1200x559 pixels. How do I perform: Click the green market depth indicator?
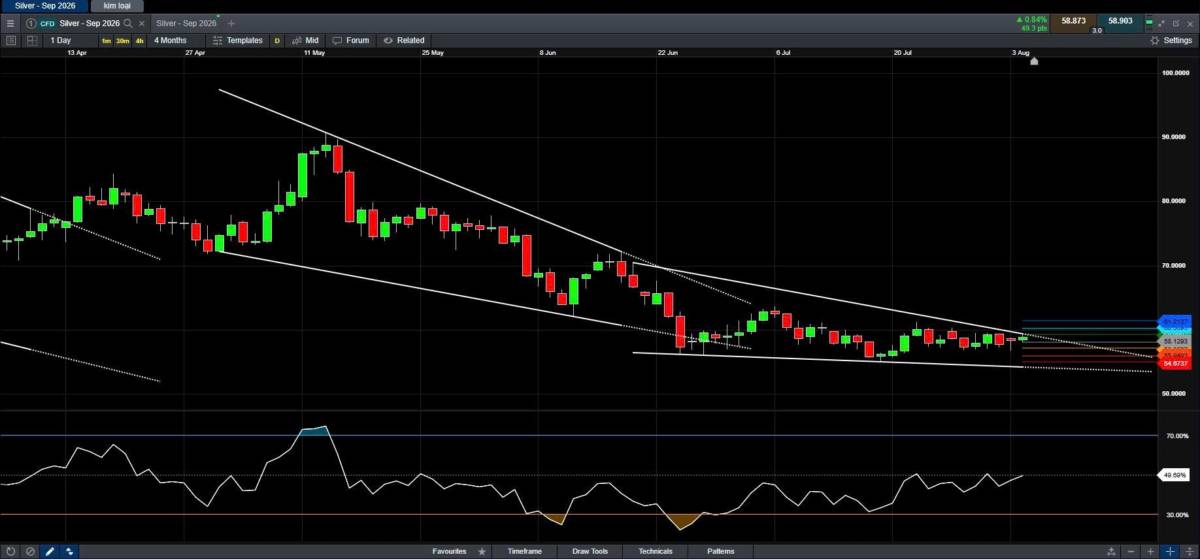1149,21
